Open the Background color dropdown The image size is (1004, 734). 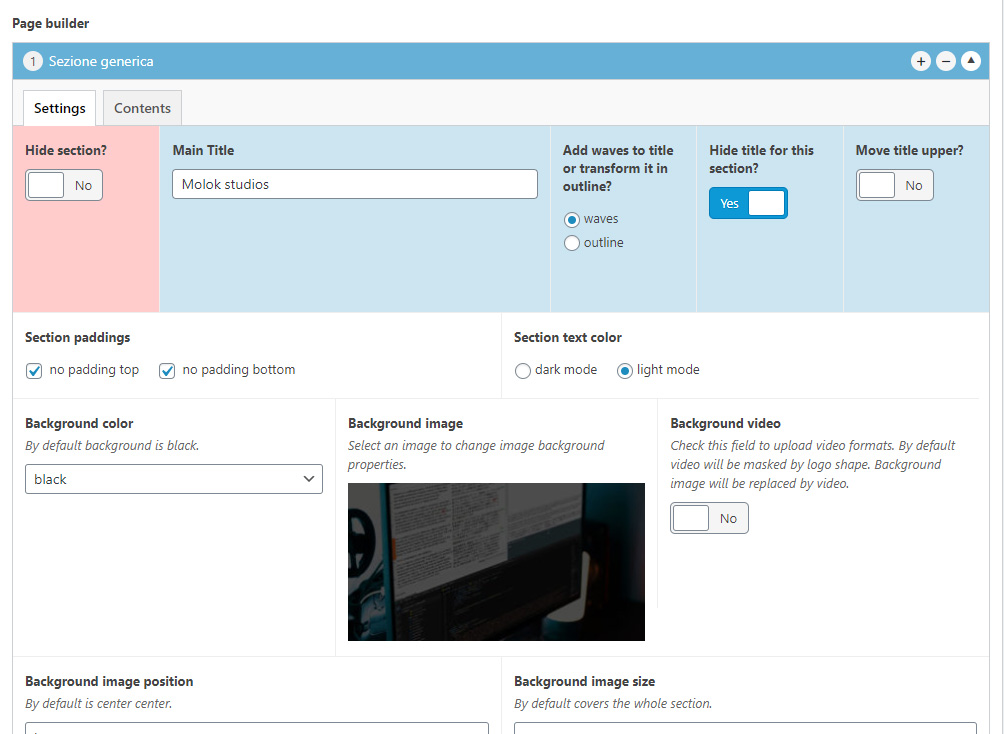174,479
